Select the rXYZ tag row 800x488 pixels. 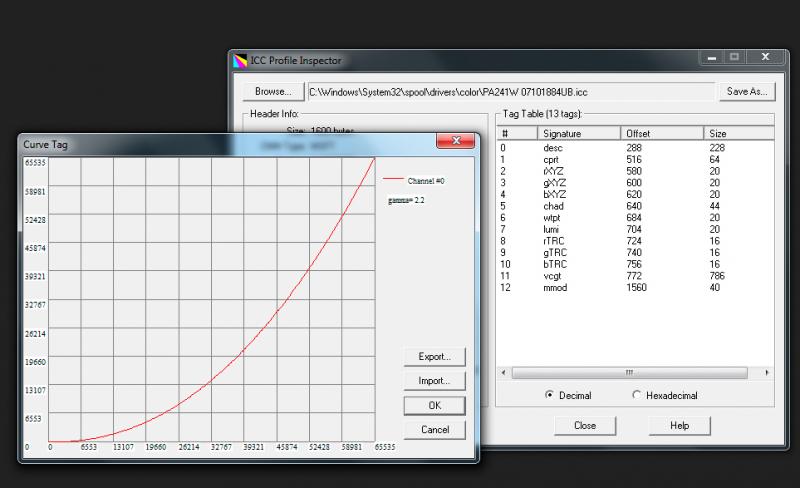click(635, 171)
